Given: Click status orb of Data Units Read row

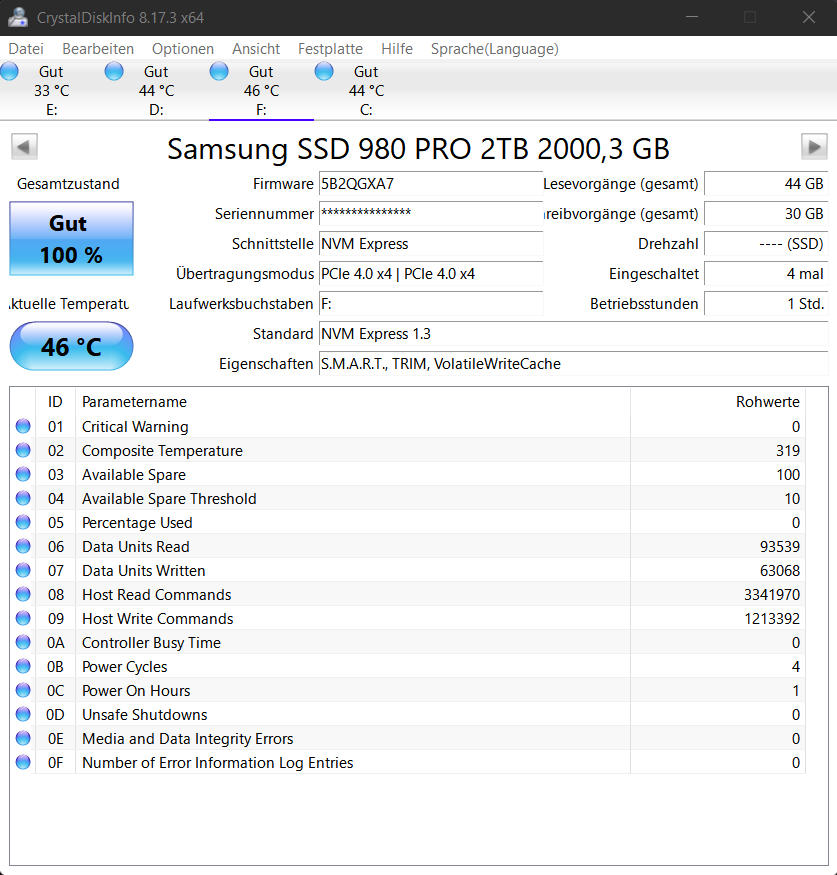Looking at the screenshot, I should (23, 546).
